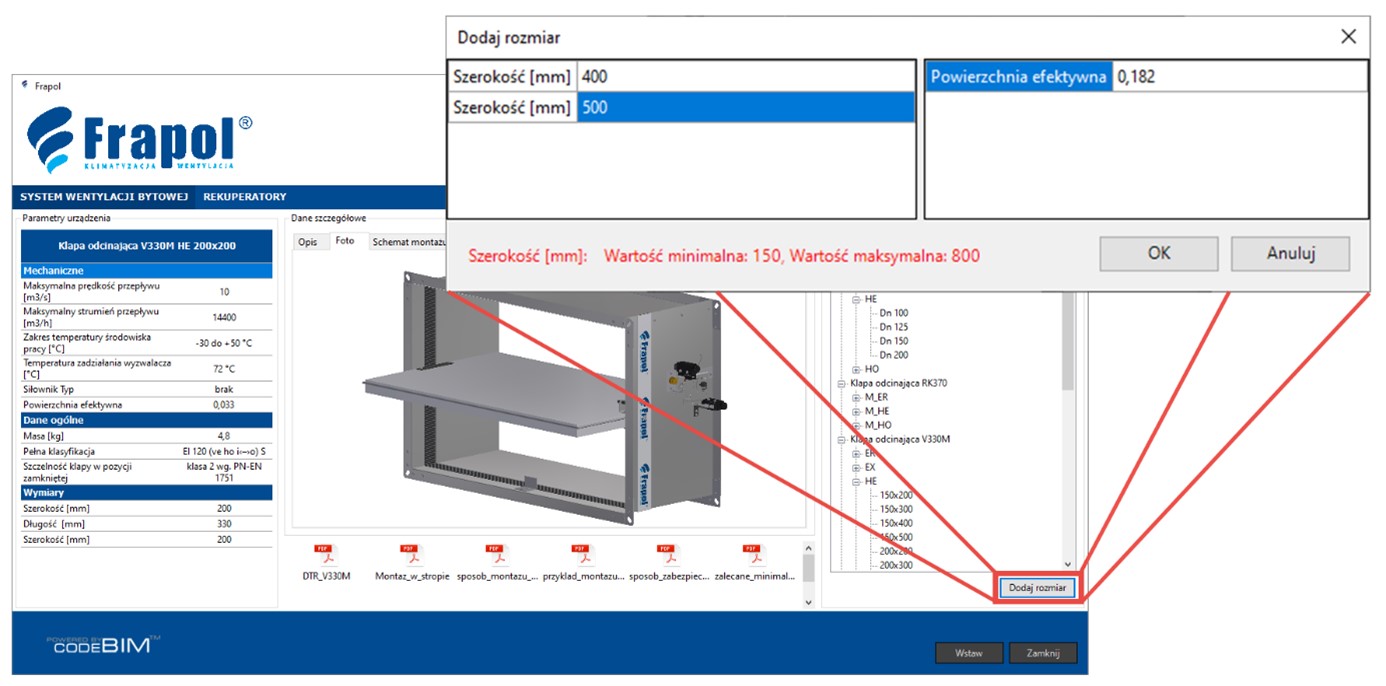The image size is (1386, 686).
Task: Open the SYSTEM WENTYLACJI BYTOWEJ menu
Action: [104, 197]
